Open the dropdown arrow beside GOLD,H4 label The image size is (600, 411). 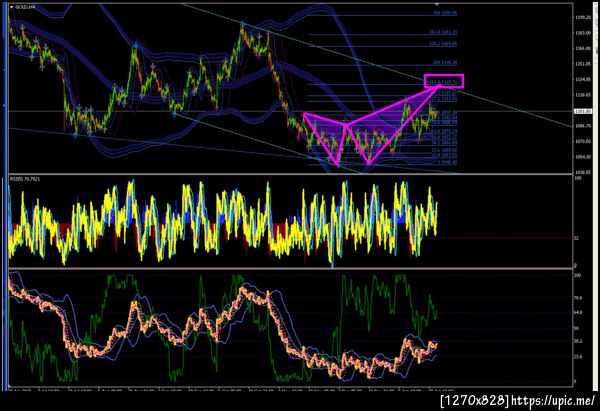(x=12, y=7)
